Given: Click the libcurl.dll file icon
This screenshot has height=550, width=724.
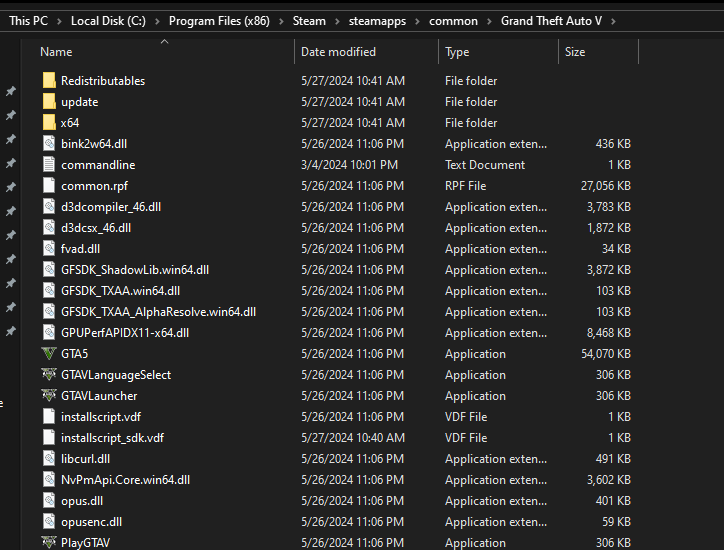Looking at the screenshot, I should tap(49, 459).
